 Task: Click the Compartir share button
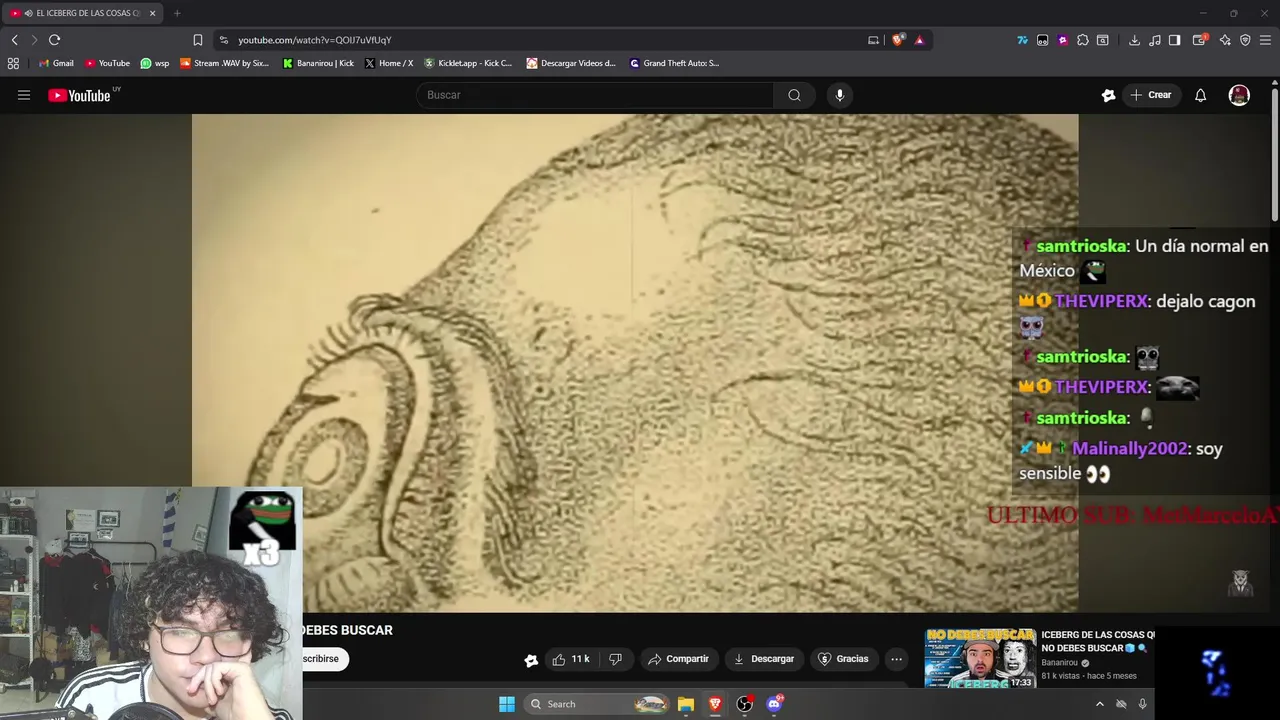678,659
